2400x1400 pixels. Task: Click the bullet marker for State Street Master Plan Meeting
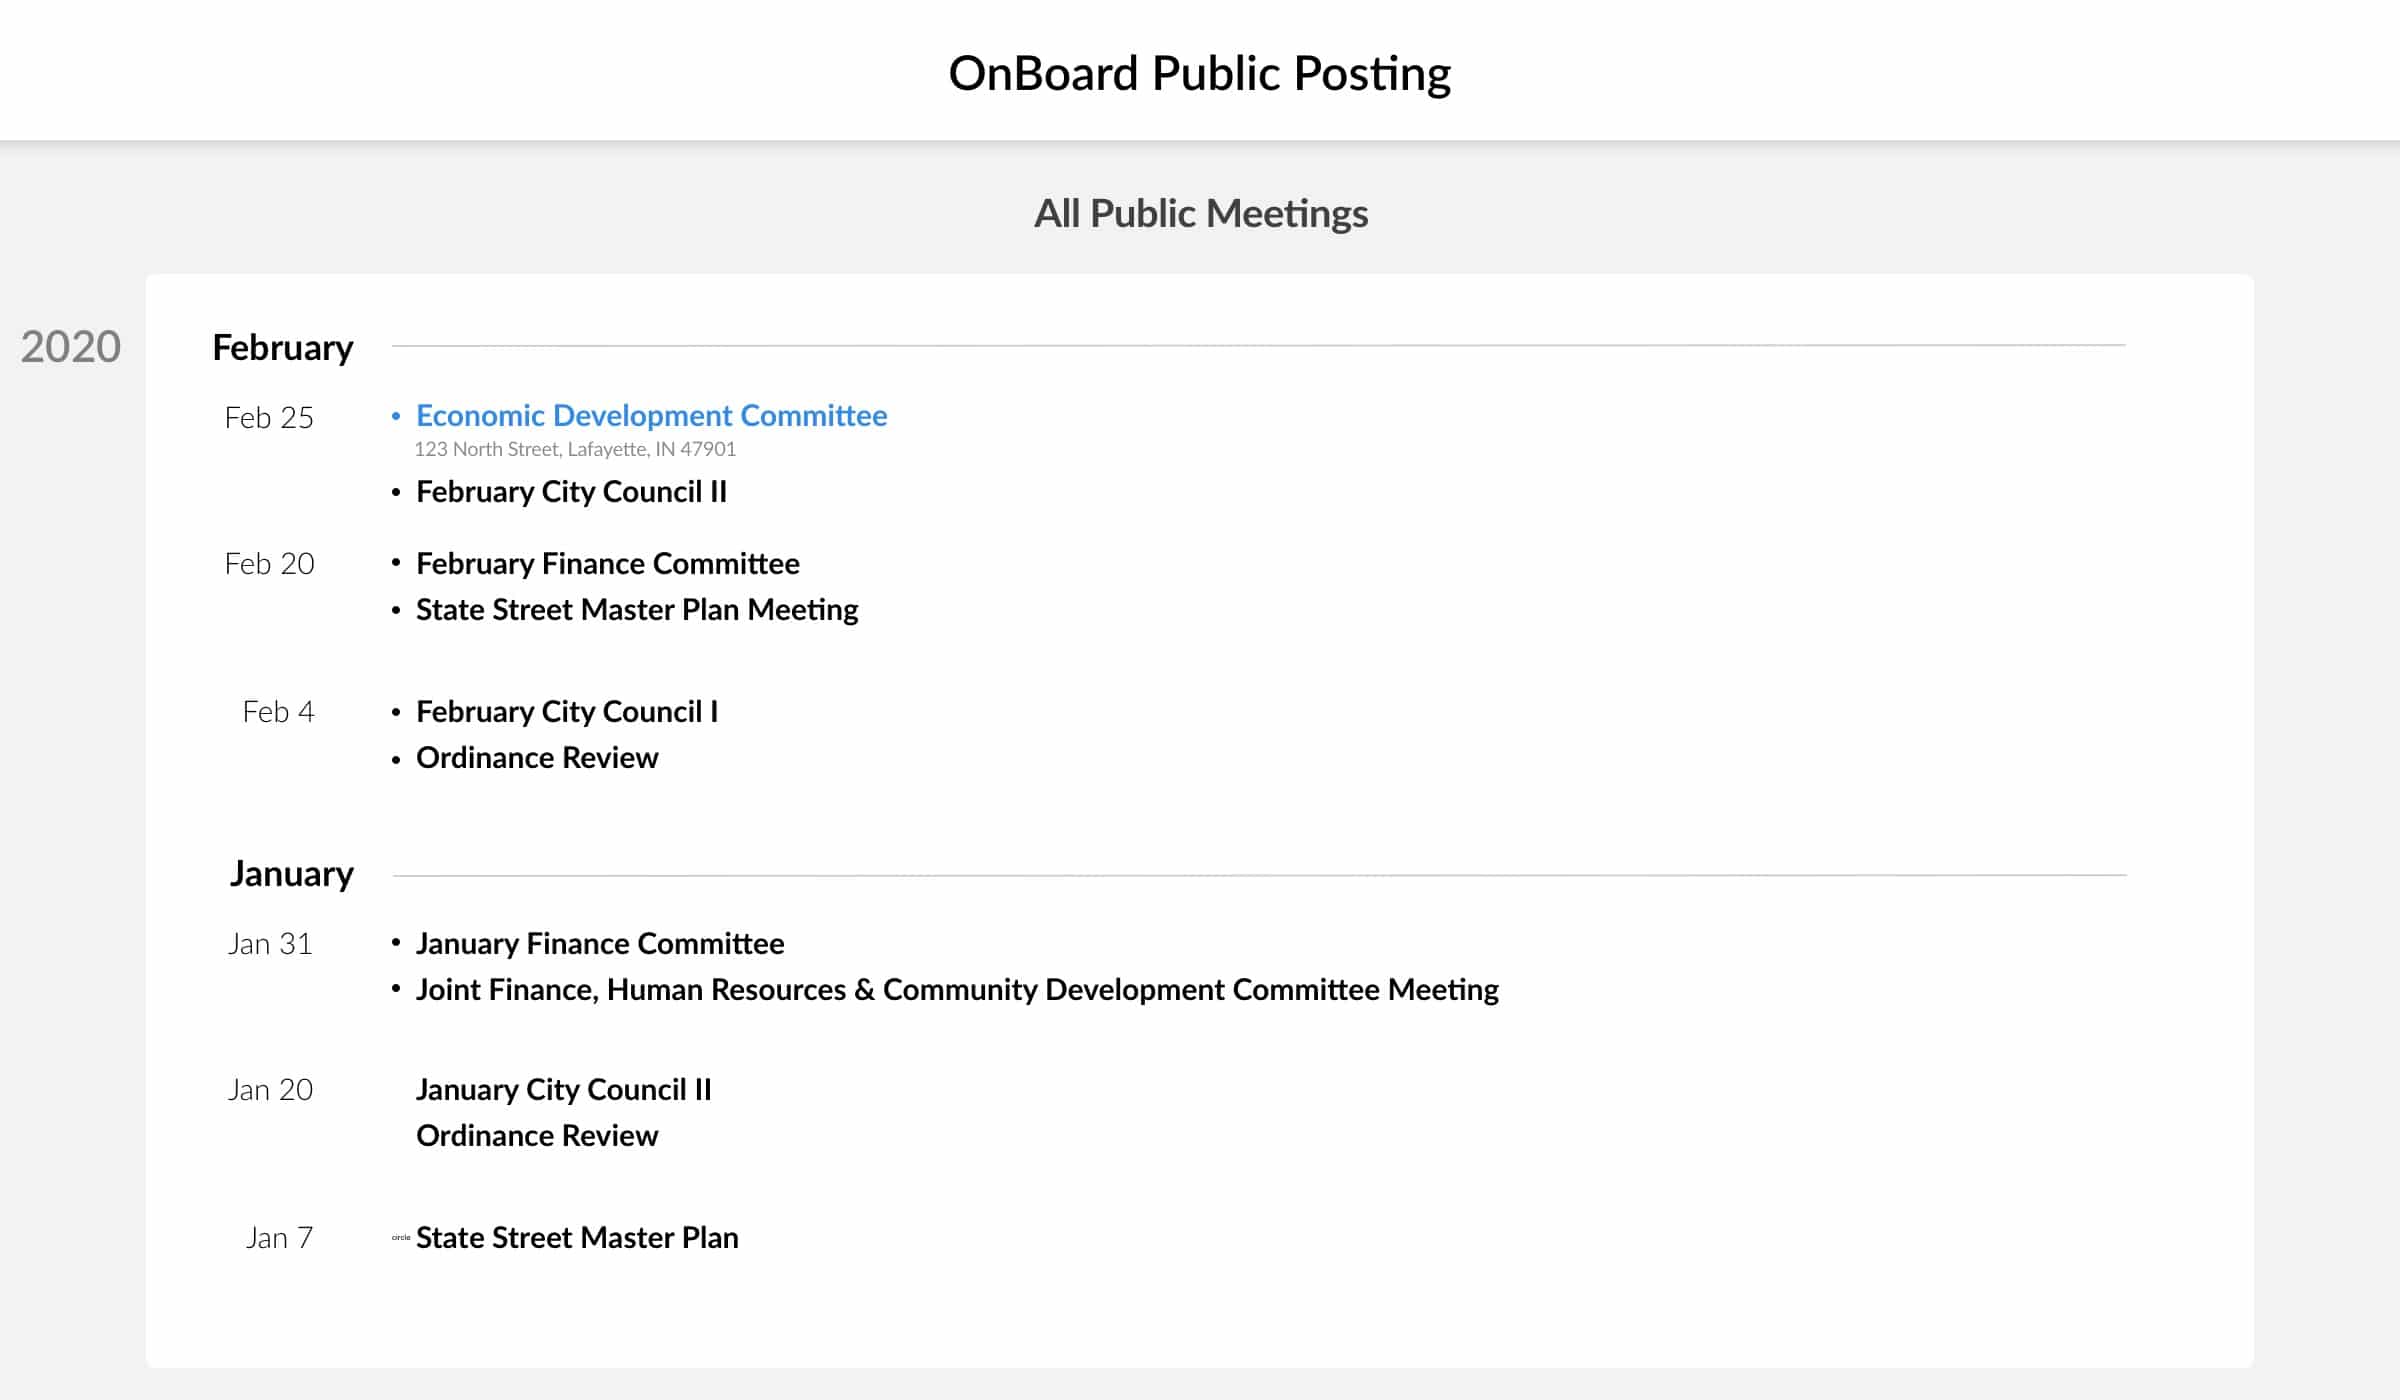tap(397, 610)
